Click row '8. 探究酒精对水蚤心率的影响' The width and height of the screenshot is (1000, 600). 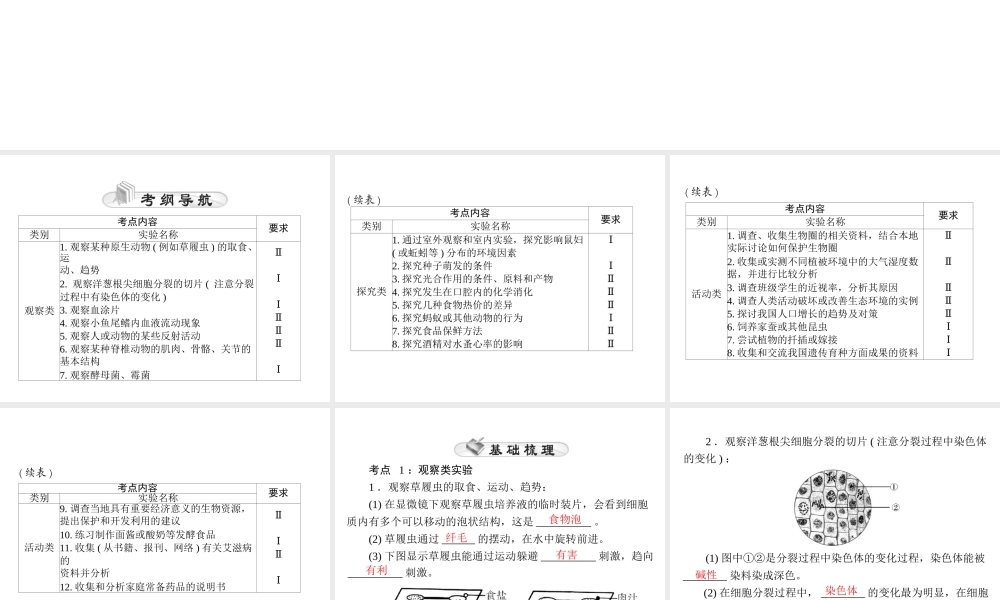(x=457, y=344)
